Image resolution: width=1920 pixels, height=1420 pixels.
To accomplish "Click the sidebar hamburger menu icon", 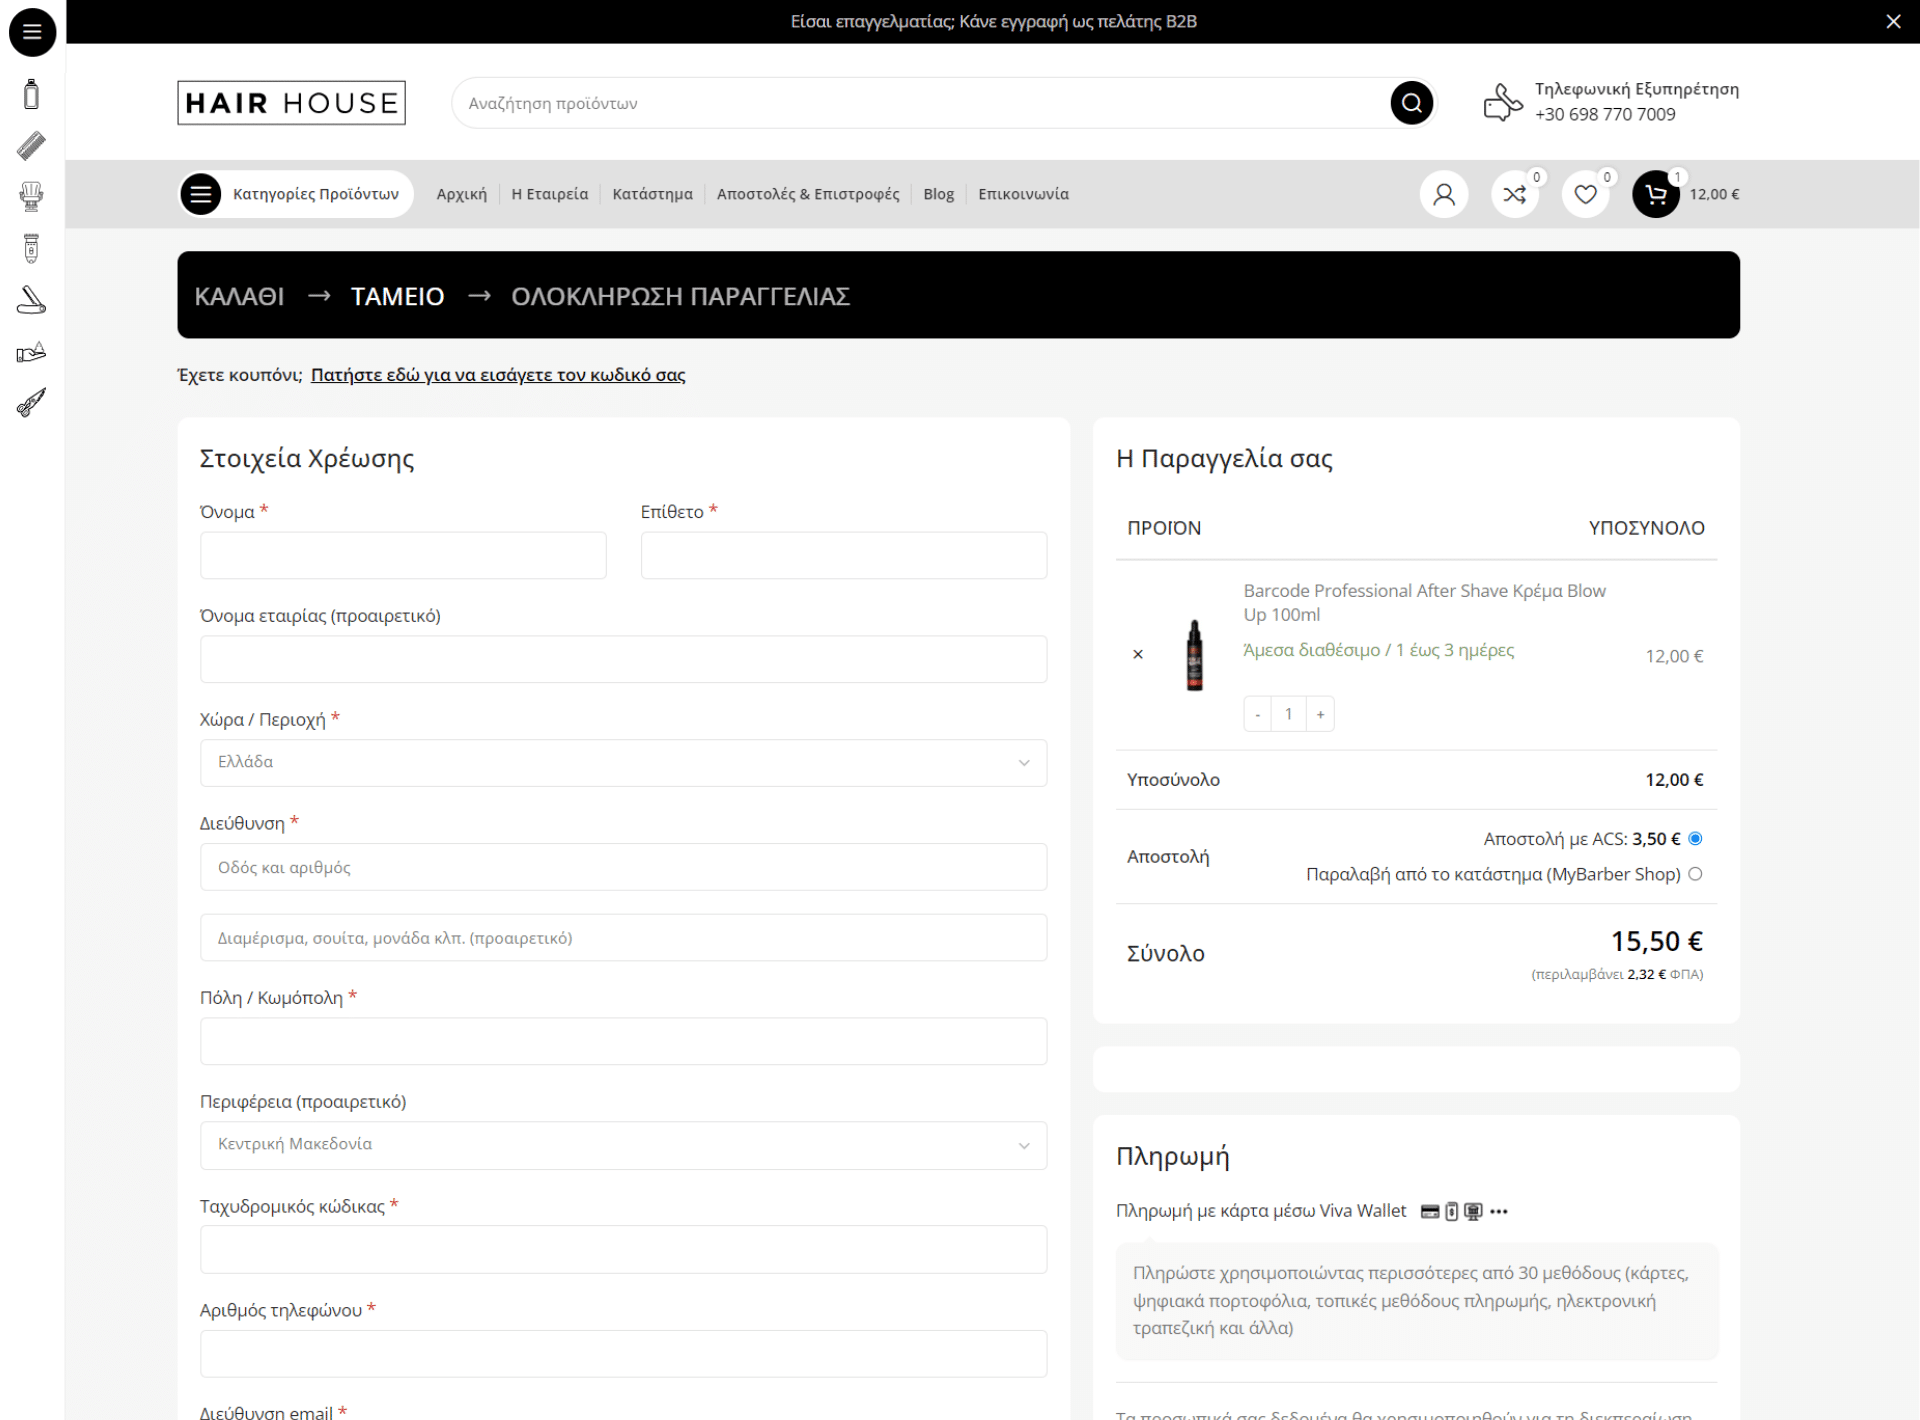I will tap(32, 32).
